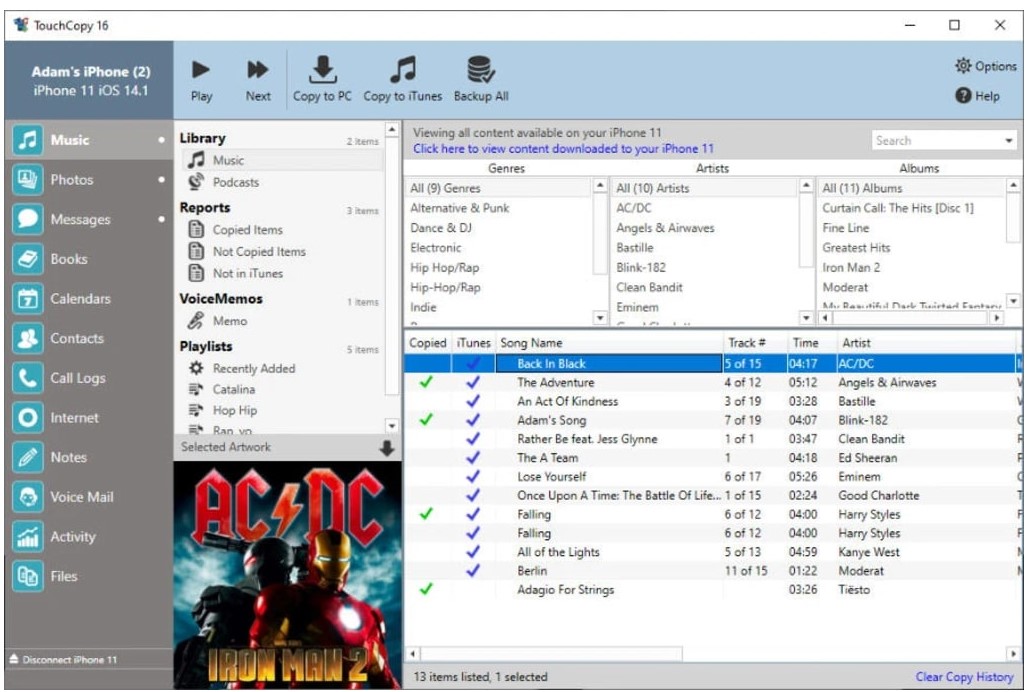Image resolution: width=1029 pixels, height=692 pixels.
Task: Sort by Song Name column header
Action: coord(609,343)
